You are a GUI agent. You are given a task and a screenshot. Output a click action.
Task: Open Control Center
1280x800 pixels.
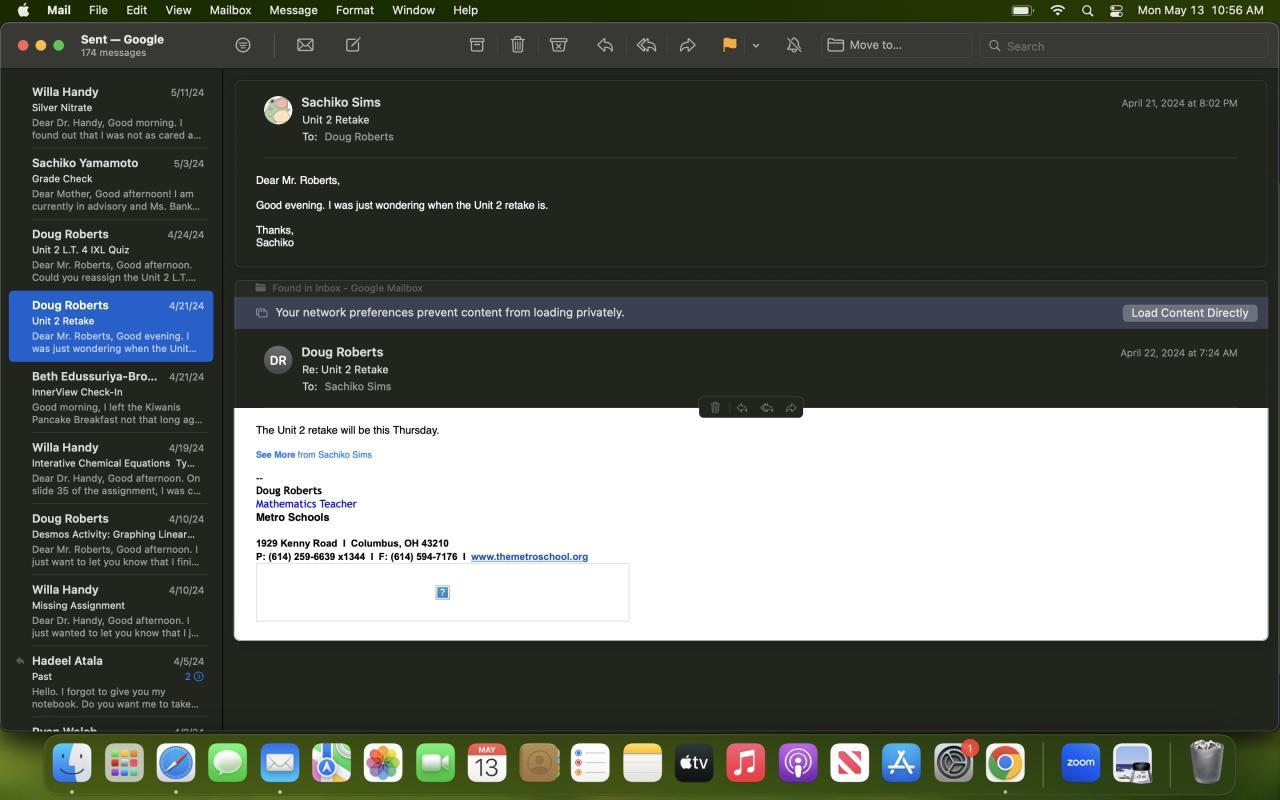[1116, 10]
